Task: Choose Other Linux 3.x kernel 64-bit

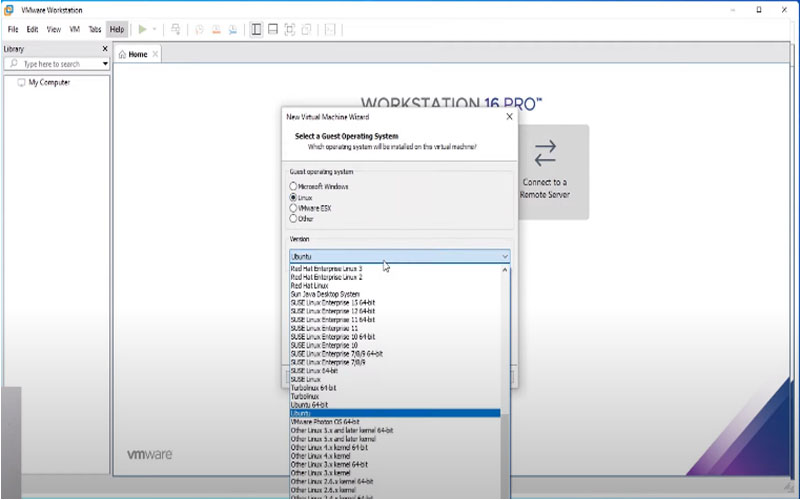Action: 395,464
